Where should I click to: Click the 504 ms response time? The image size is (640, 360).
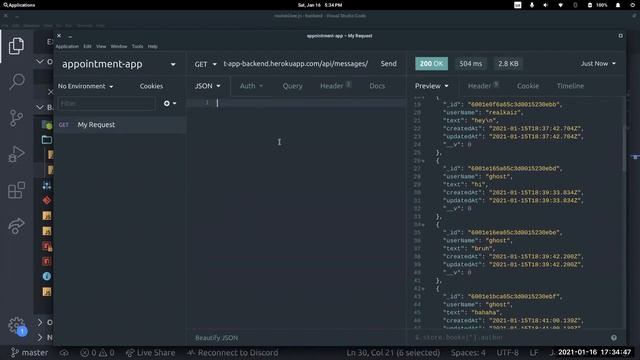tap(470, 64)
